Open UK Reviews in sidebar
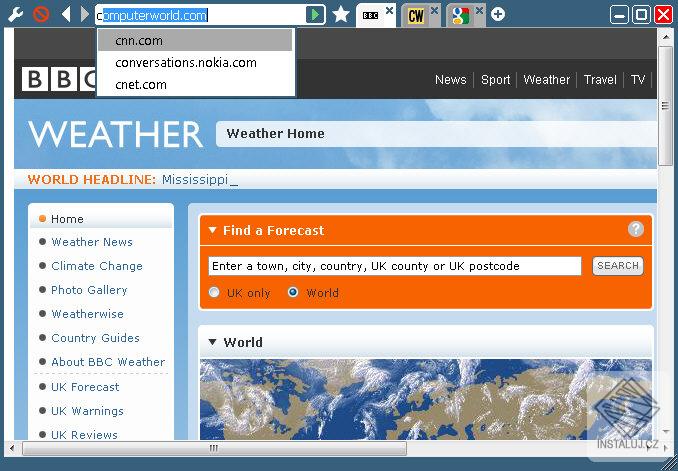This screenshot has height=471, width=678. click(x=84, y=434)
